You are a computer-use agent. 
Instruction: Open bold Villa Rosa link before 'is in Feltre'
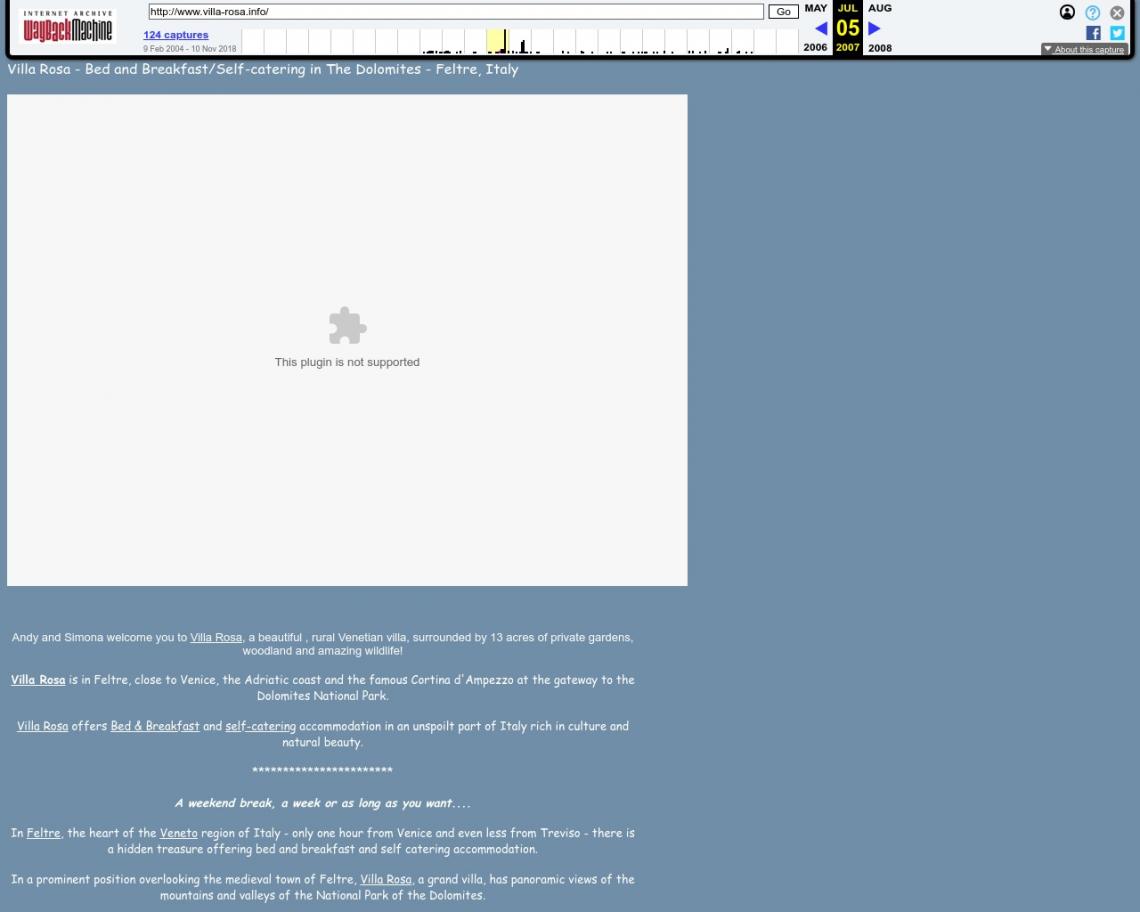click(38, 679)
